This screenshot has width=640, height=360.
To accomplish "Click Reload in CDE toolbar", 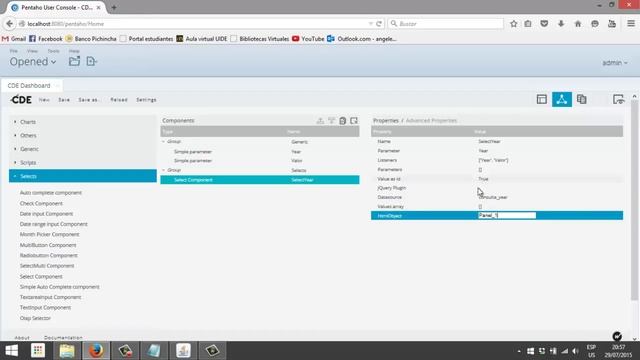I will click(x=119, y=100).
